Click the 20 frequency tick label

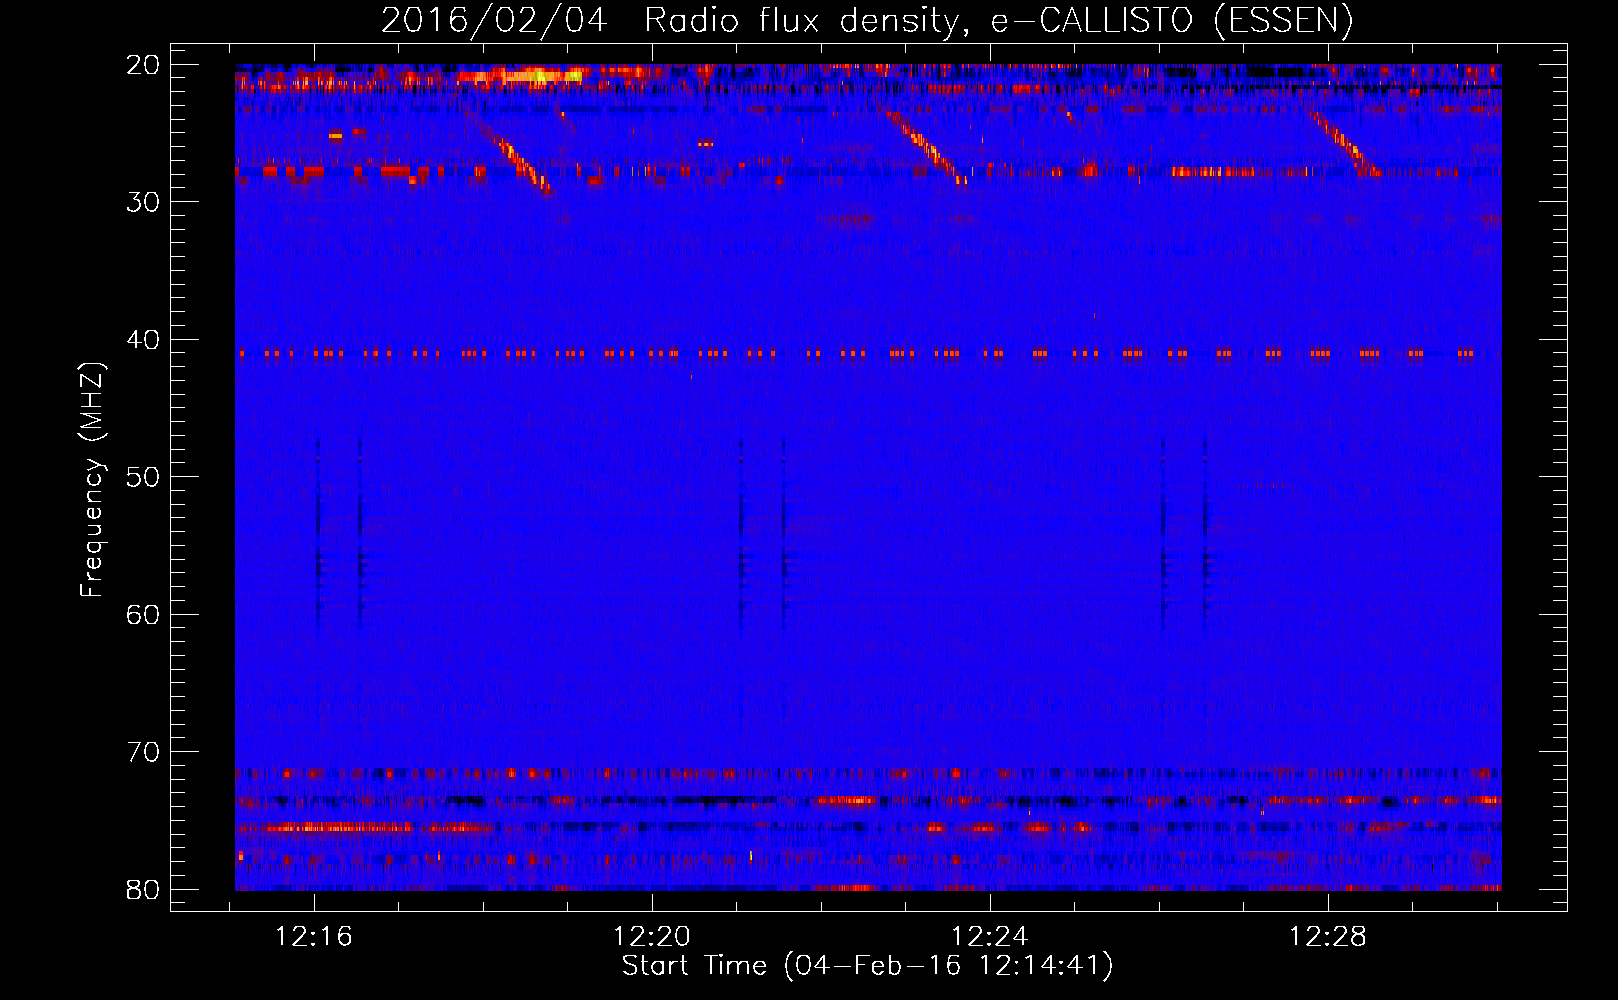[143, 65]
